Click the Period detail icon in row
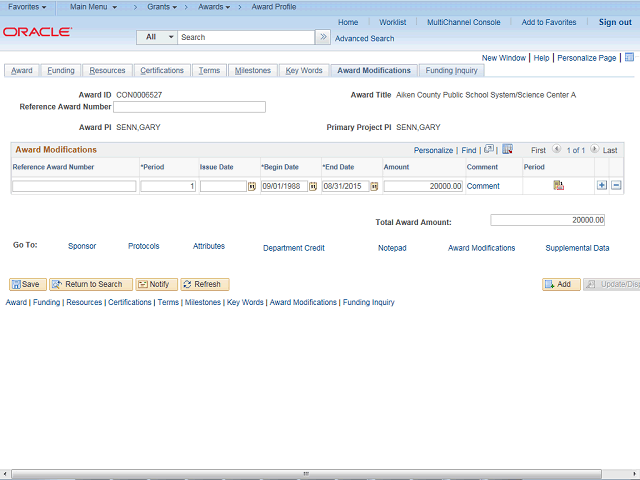 pos(558,185)
